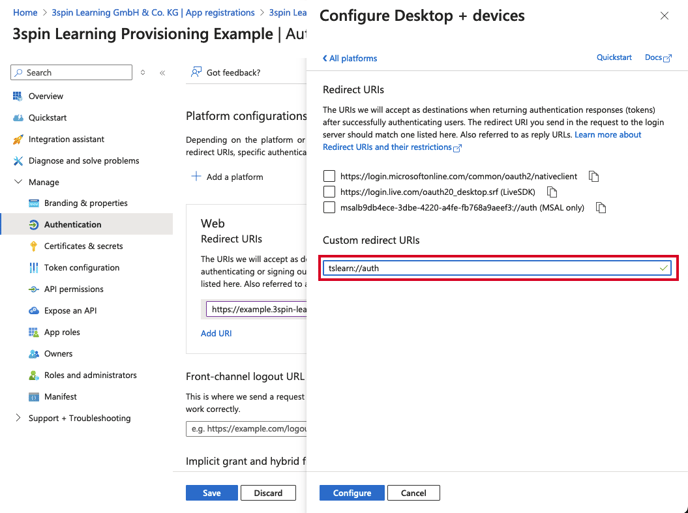This screenshot has width=688, height=513.
Task: Toggle the up-down arrows next to Search
Action: 143,72
